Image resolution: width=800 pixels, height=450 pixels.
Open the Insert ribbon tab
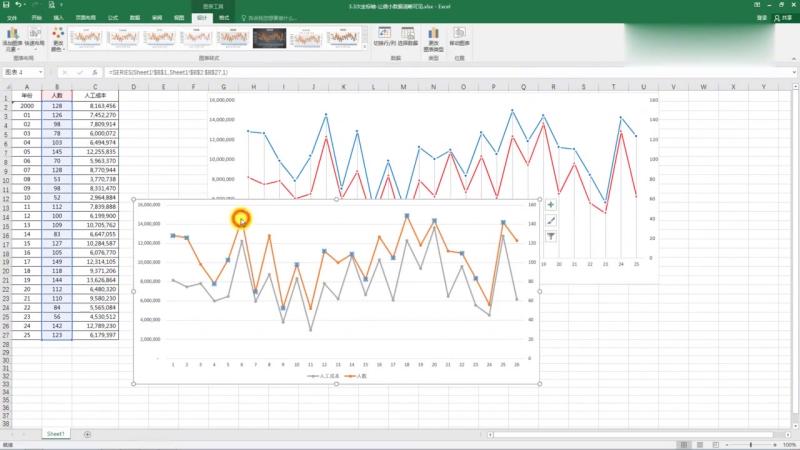pos(58,18)
